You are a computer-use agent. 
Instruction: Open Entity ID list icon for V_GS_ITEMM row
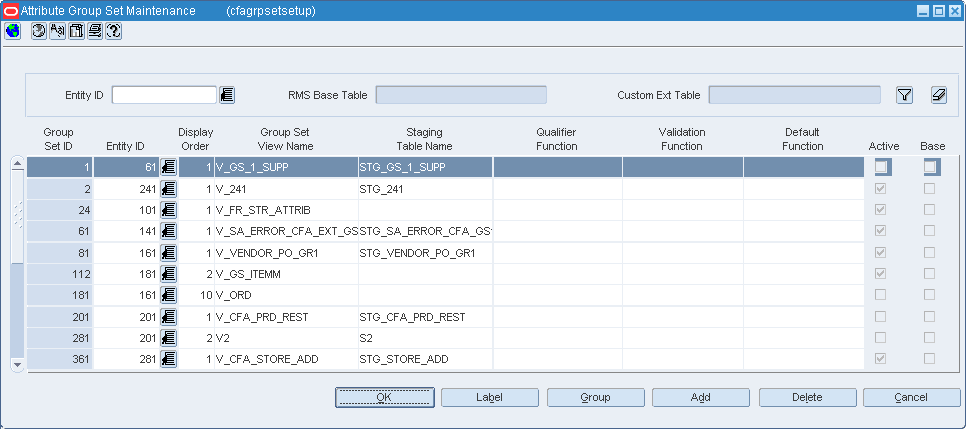168,274
